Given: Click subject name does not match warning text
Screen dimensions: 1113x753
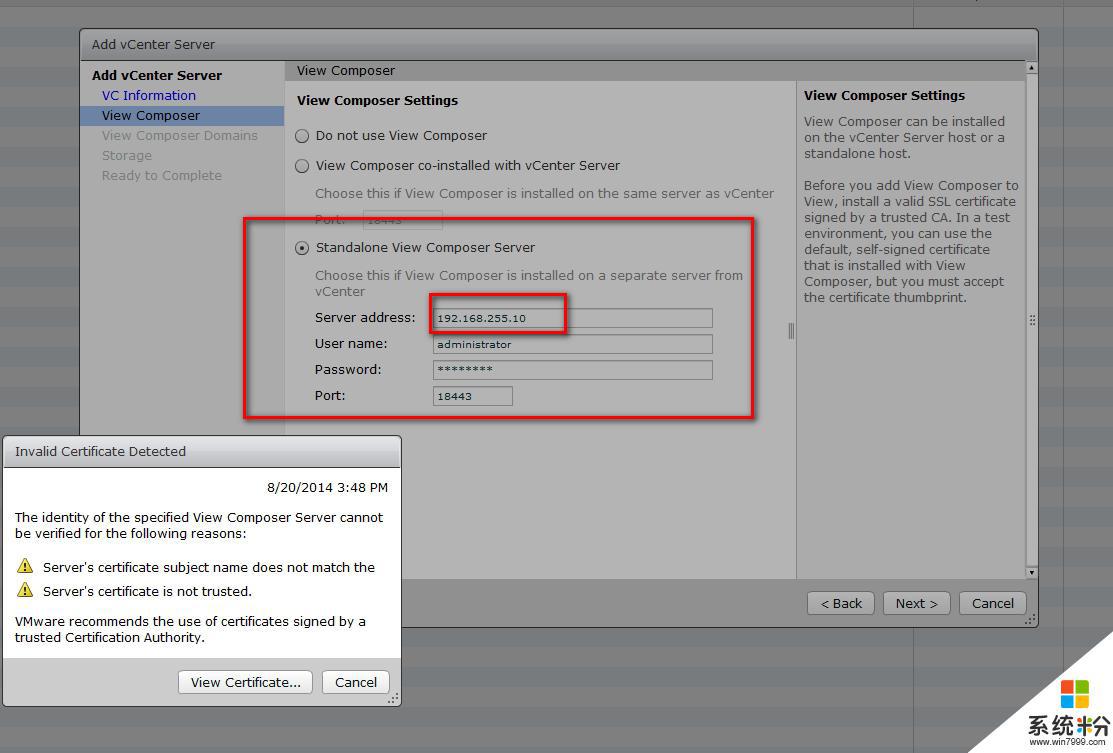Looking at the screenshot, I should click(209, 567).
